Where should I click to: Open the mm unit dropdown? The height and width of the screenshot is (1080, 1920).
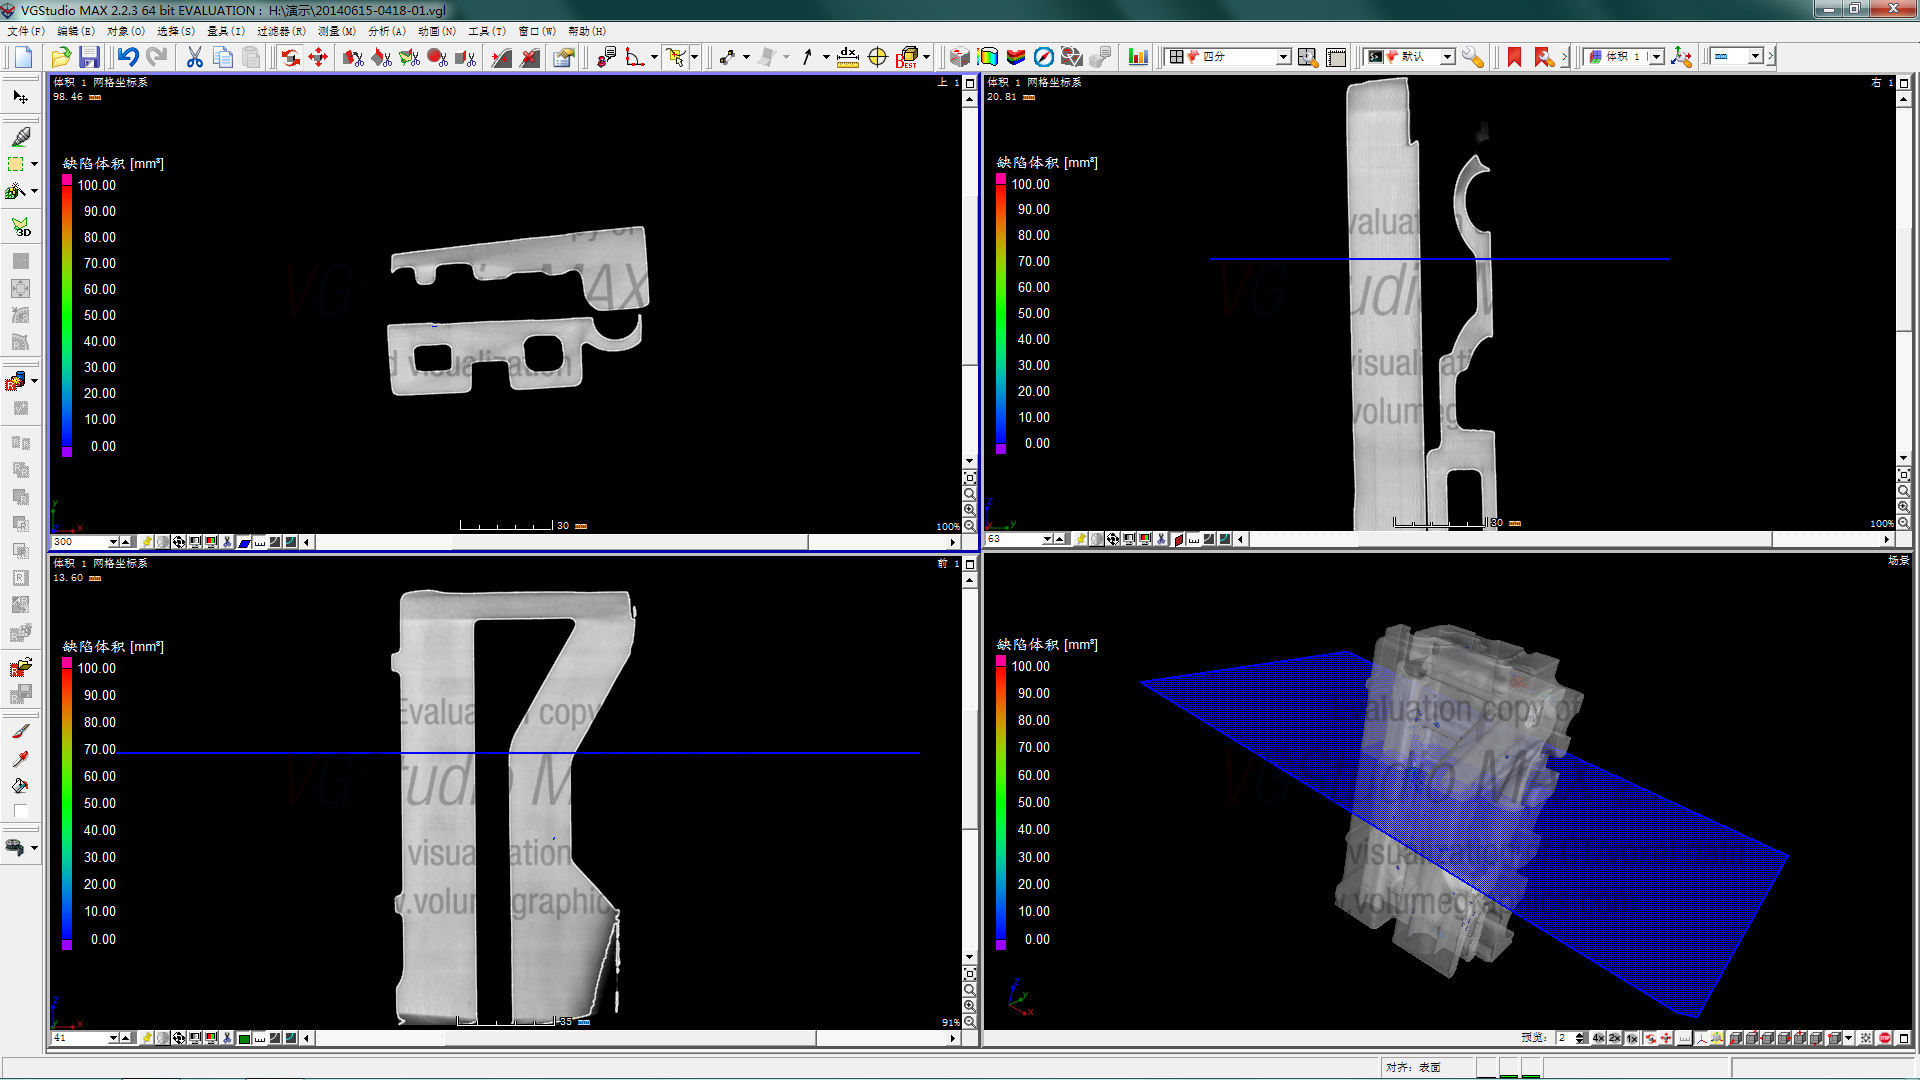[x=1755, y=57]
